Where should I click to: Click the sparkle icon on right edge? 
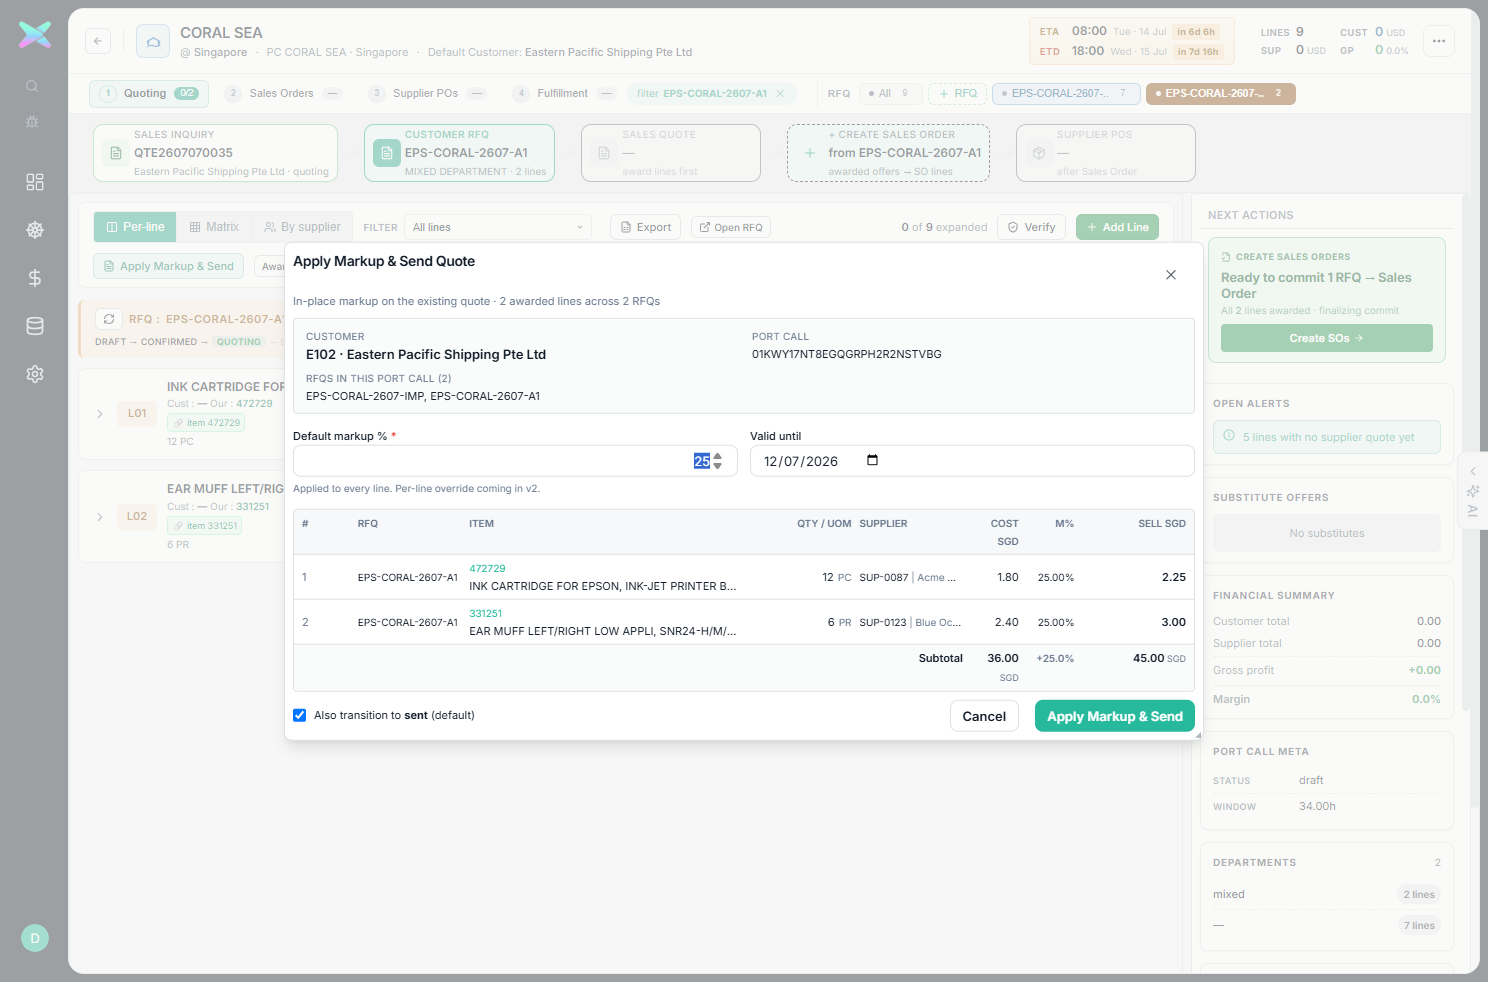(x=1473, y=491)
